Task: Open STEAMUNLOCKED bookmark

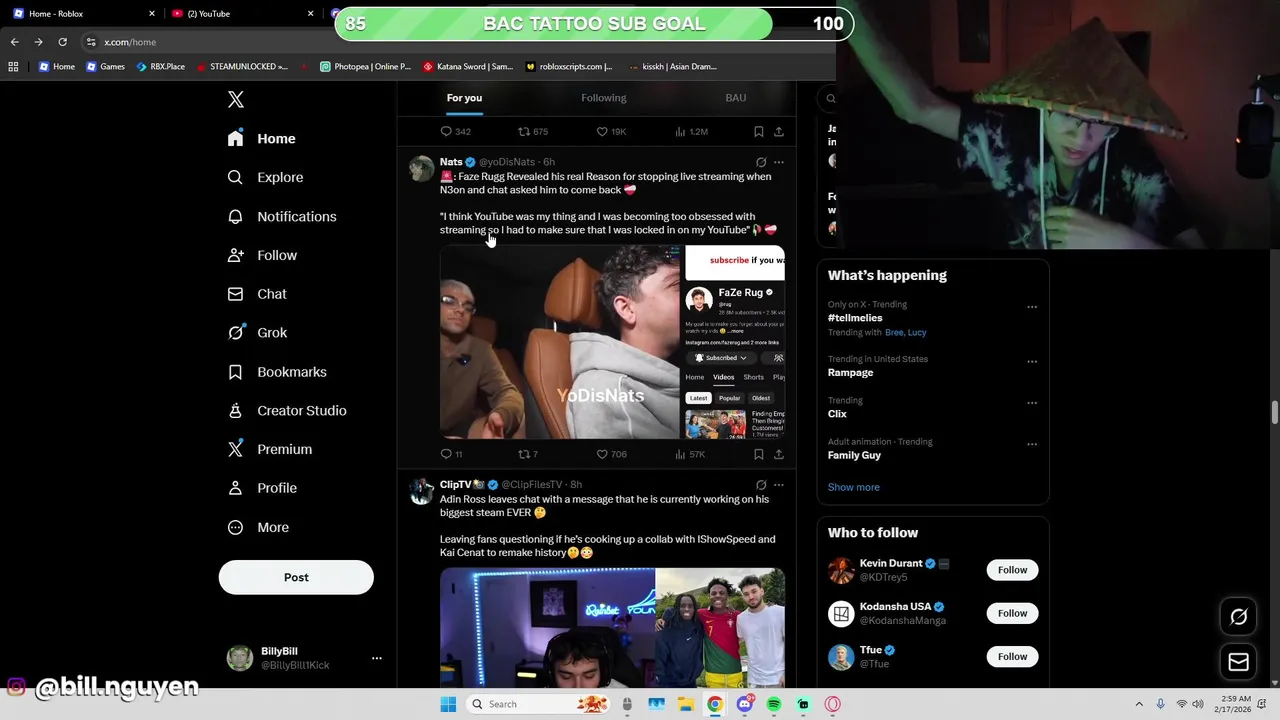Action: pyautogui.click(x=241, y=67)
